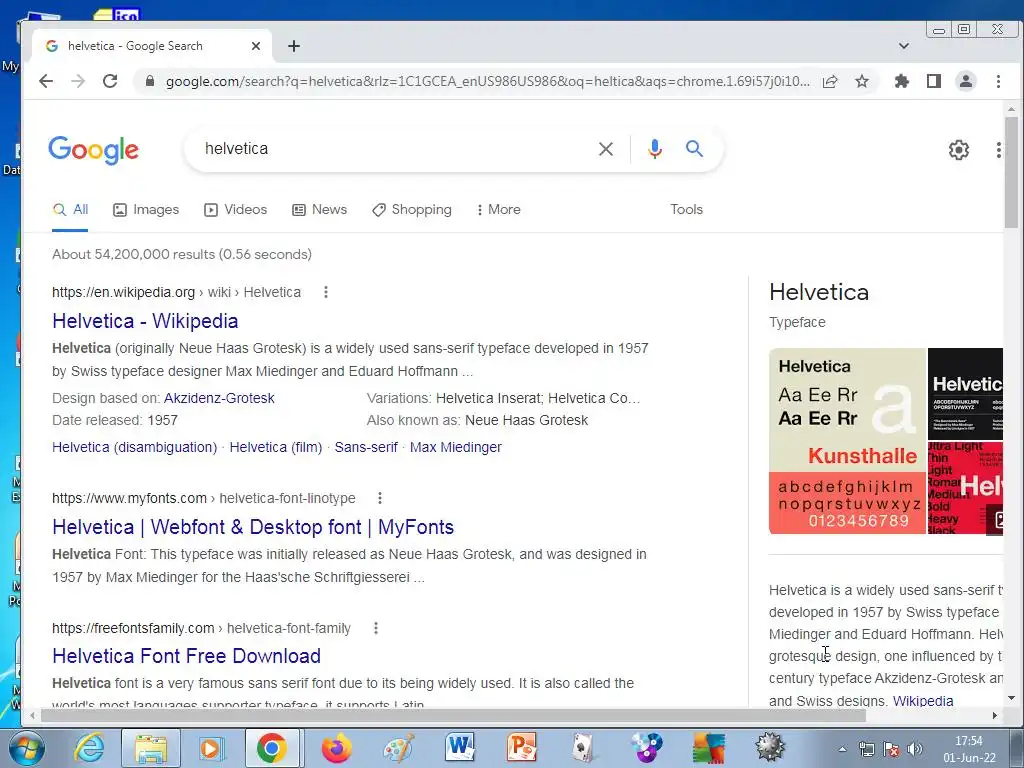The width and height of the screenshot is (1024, 768).
Task: Open the Chrome extensions puzzle icon
Action: (902, 81)
